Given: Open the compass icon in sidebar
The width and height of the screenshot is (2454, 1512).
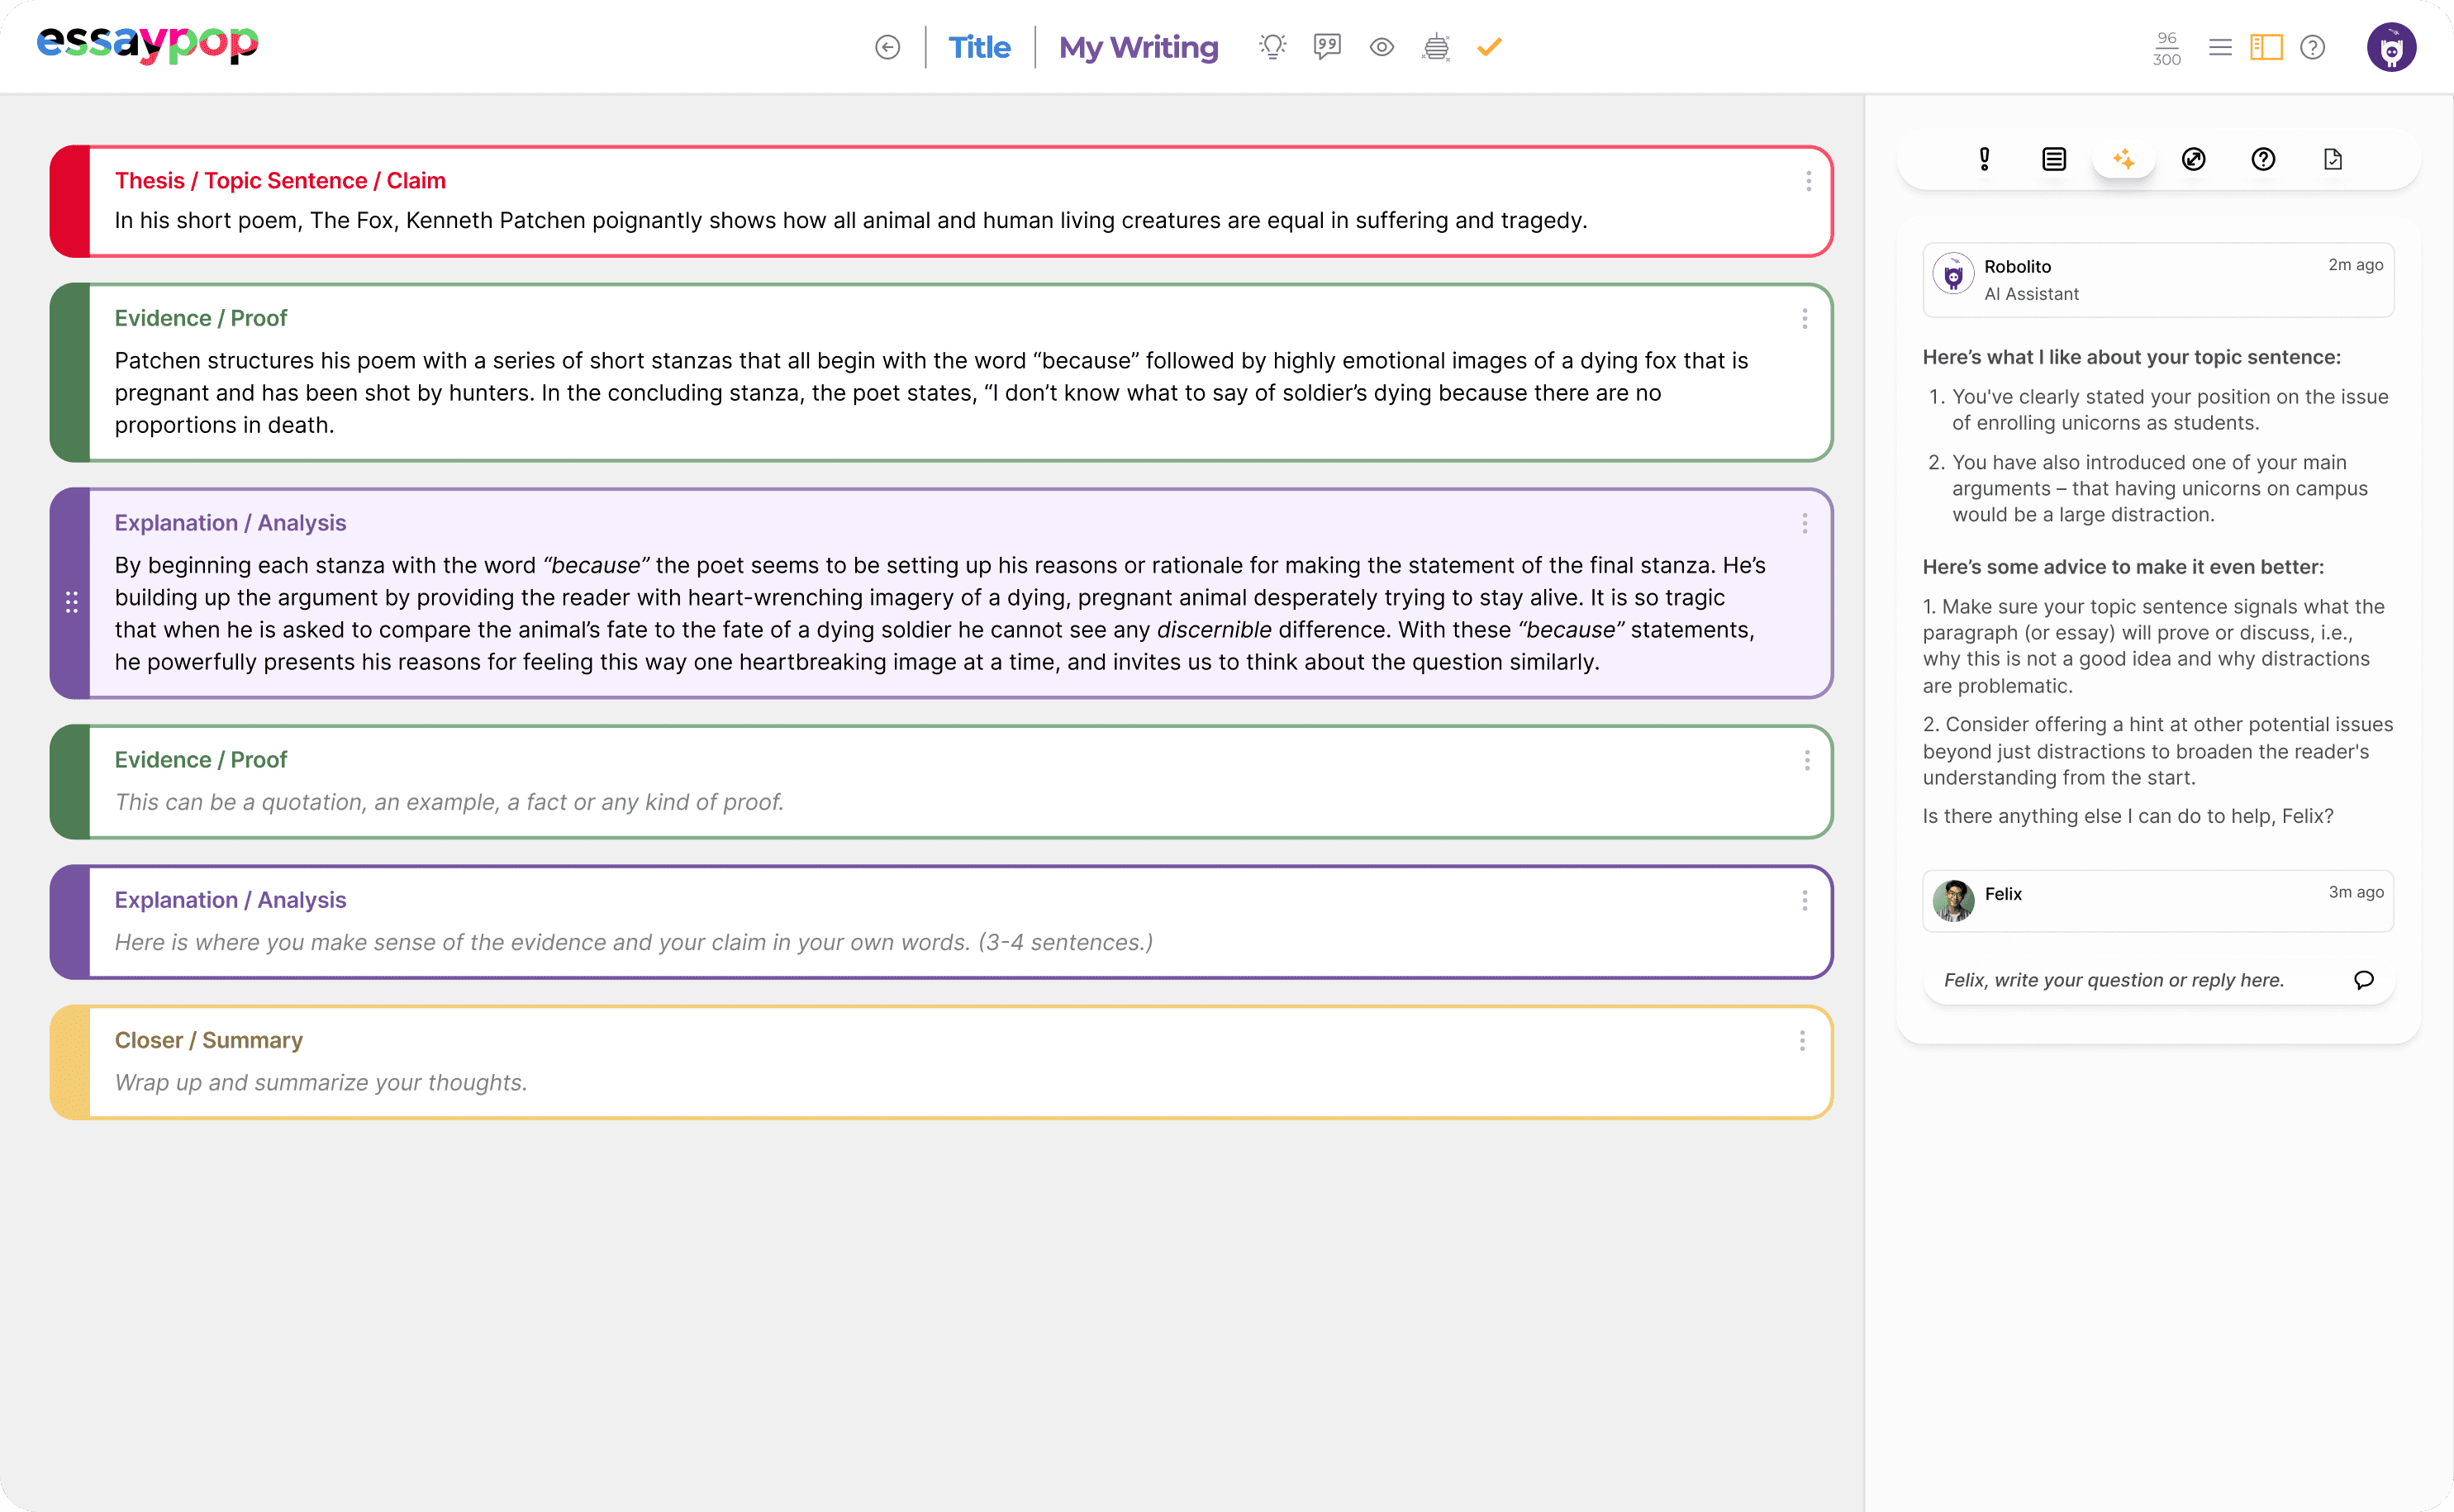Looking at the screenshot, I should (2193, 159).
